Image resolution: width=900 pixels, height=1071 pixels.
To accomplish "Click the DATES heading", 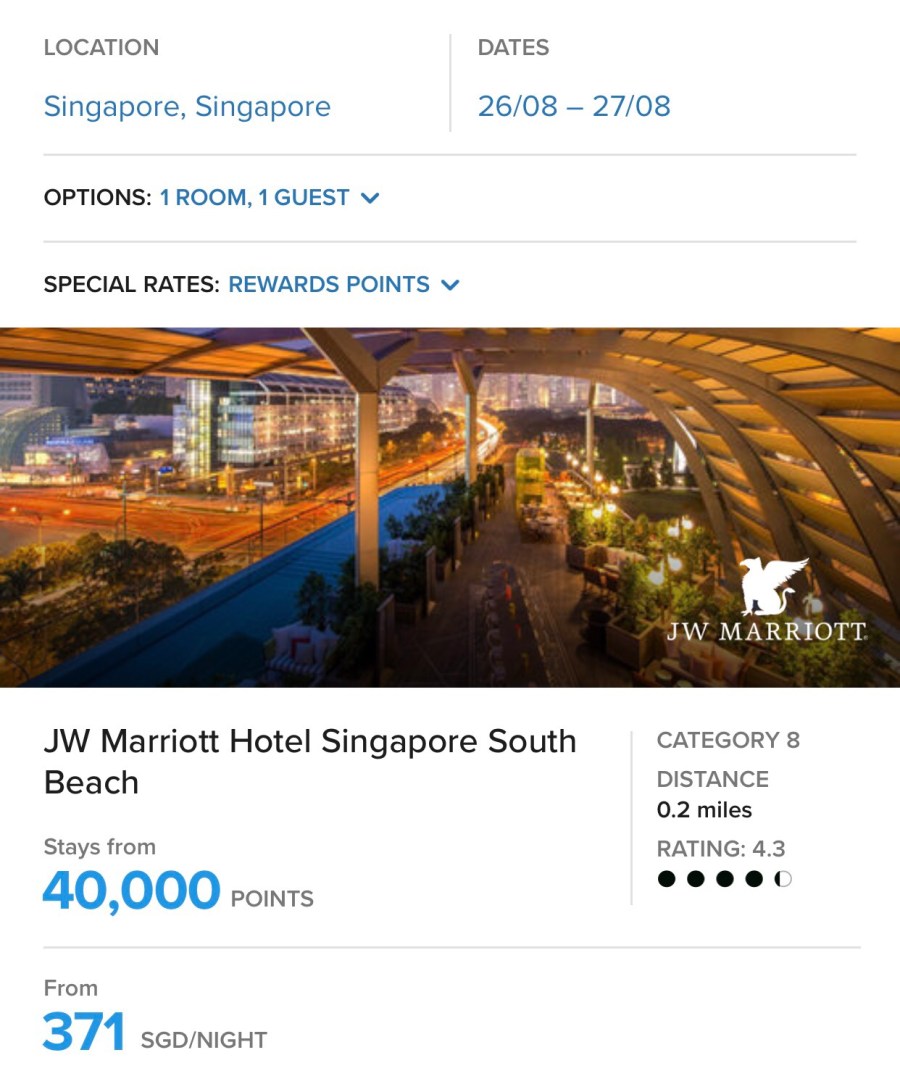I will point(513,48).
